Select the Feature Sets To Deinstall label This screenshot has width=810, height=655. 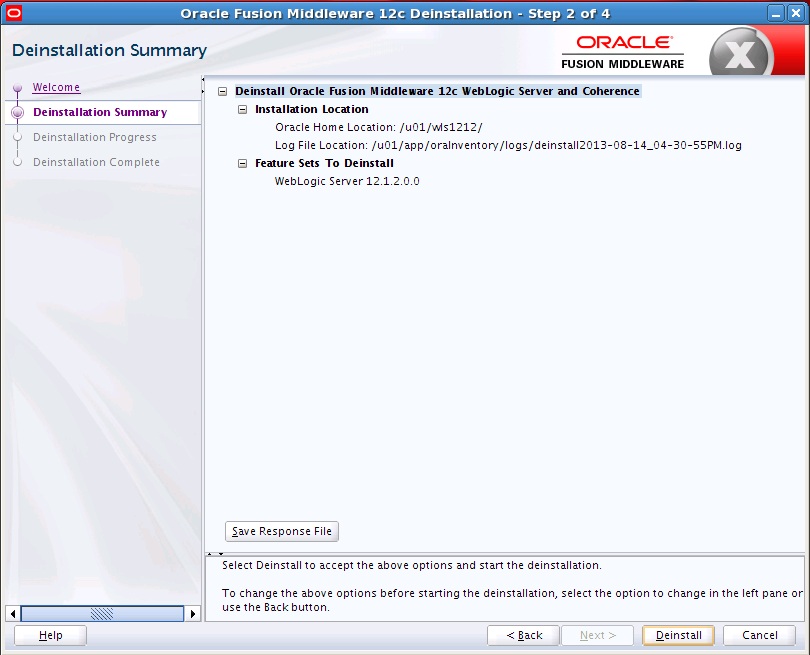click(324, 163)
